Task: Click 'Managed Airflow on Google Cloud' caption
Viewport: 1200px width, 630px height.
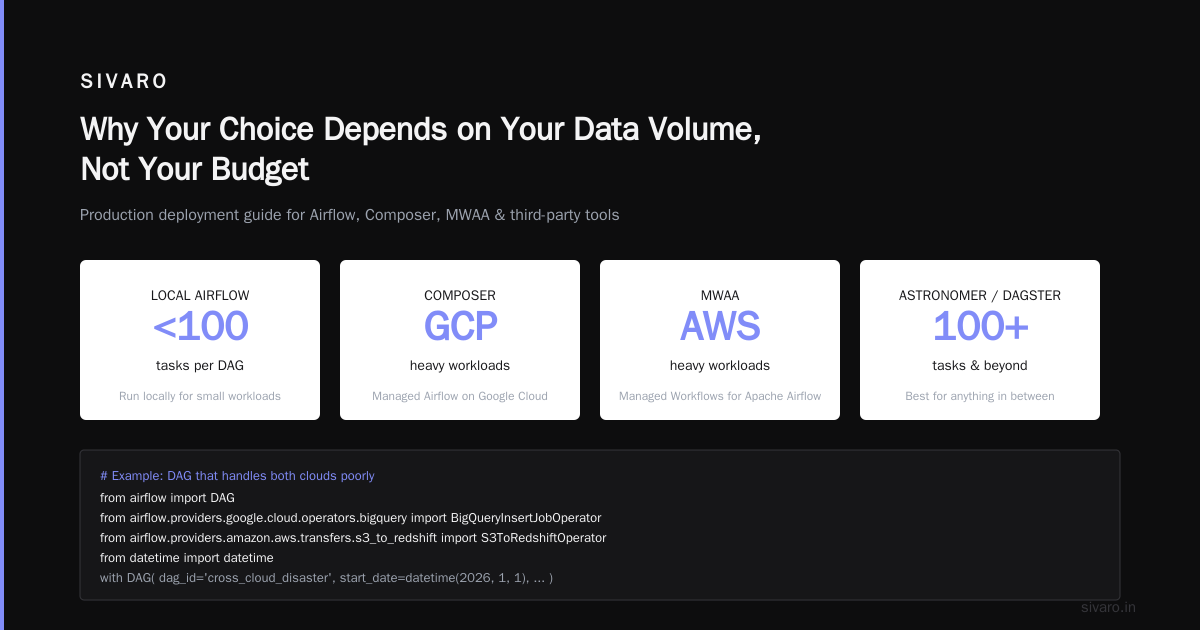Action: coord(460,396)
